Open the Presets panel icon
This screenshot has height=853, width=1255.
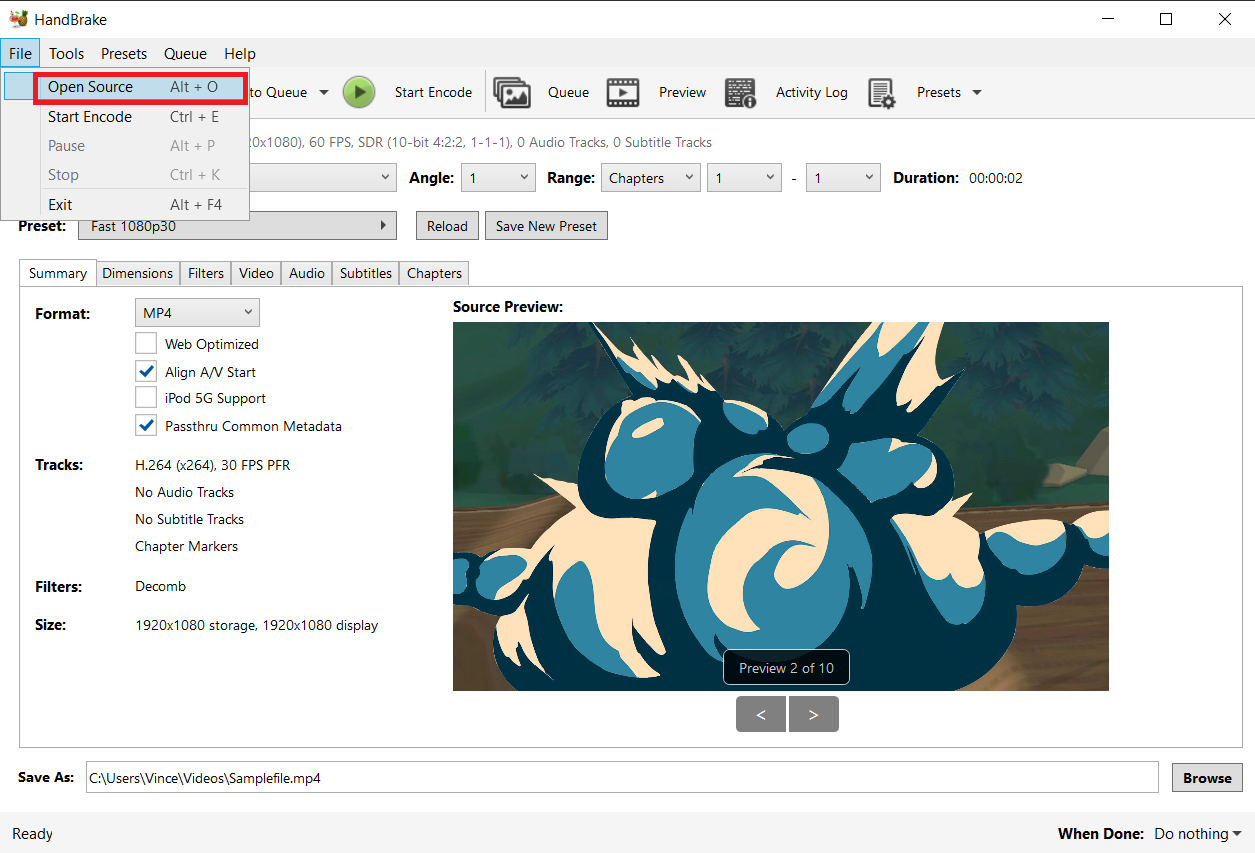(x=884, y=92)
